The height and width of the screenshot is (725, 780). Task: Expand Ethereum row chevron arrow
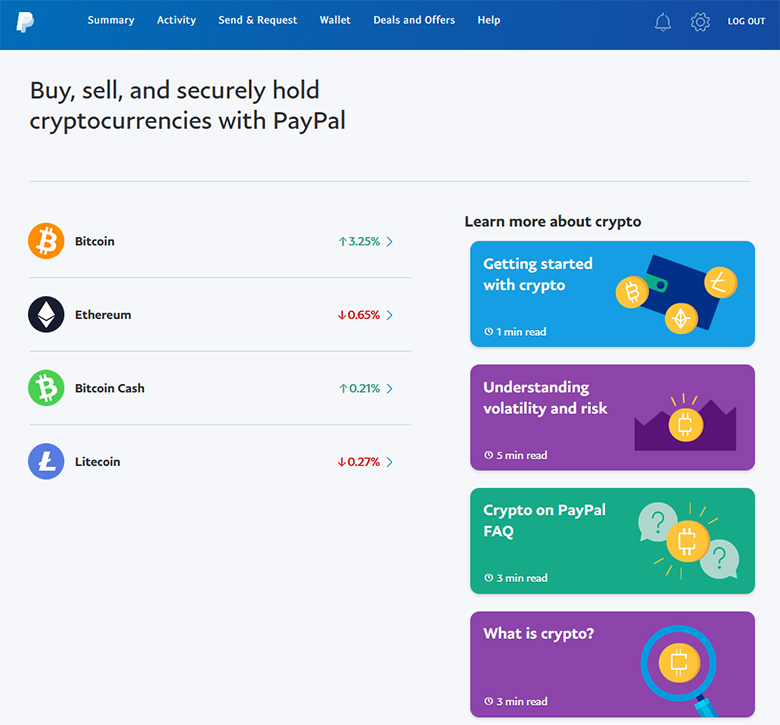[x=390, y=315]
